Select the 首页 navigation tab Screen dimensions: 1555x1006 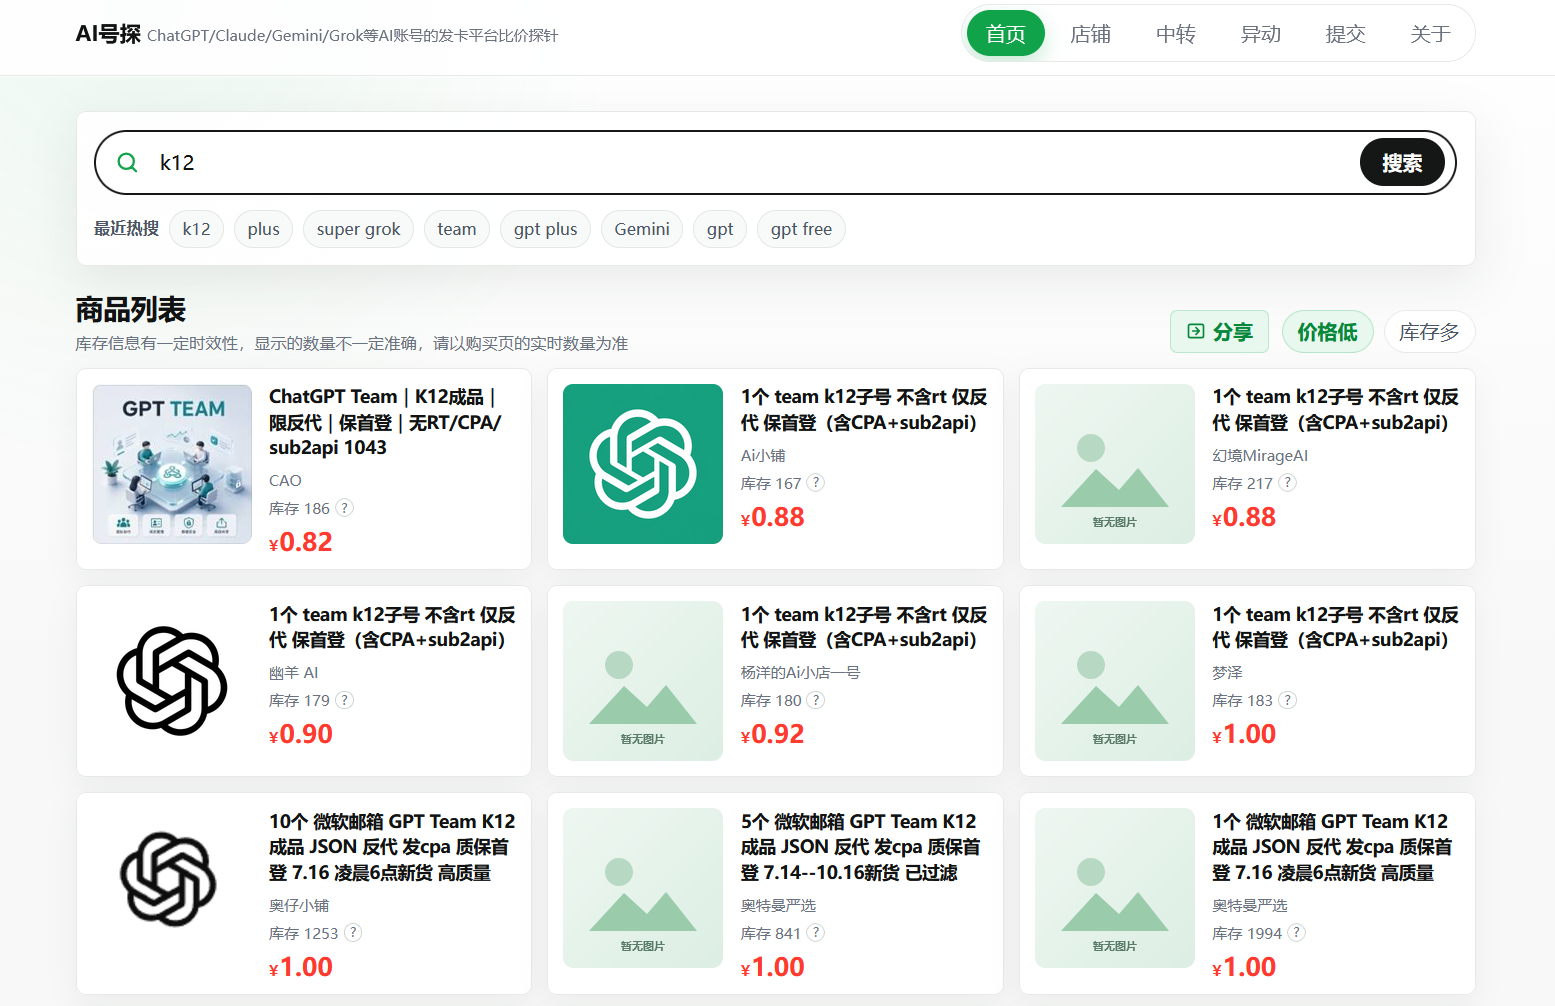click(x=1005, y=34)
